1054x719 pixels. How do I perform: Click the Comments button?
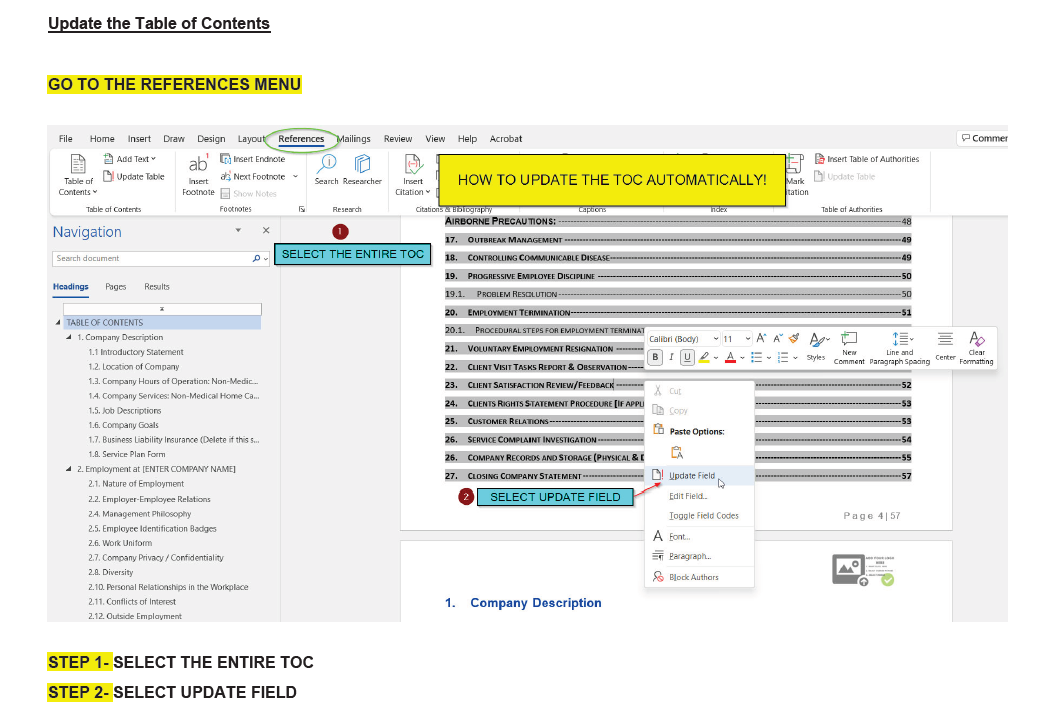(x=983, y=138)
